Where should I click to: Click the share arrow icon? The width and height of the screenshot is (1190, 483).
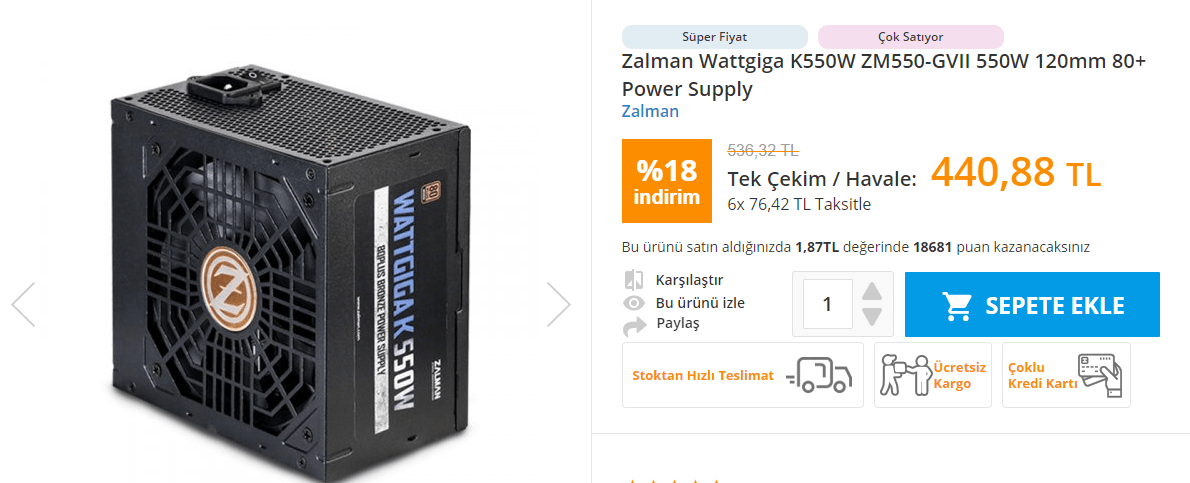(634, 327)
